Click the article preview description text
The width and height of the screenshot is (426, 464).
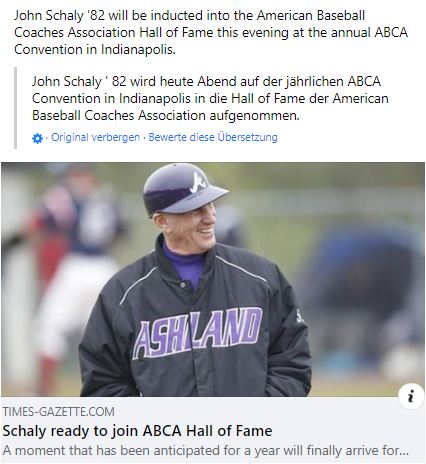[x=206, y=451]
